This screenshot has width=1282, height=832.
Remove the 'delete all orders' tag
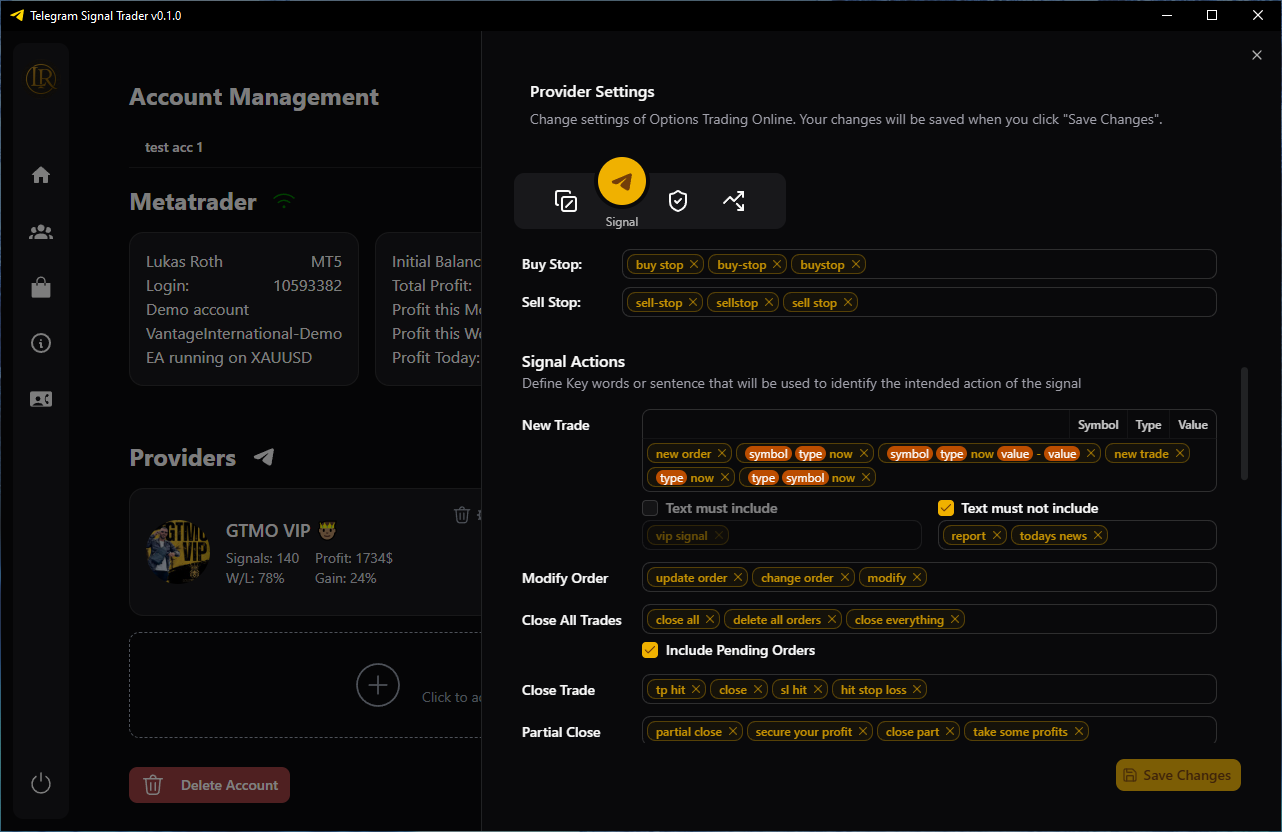(832, 620)
